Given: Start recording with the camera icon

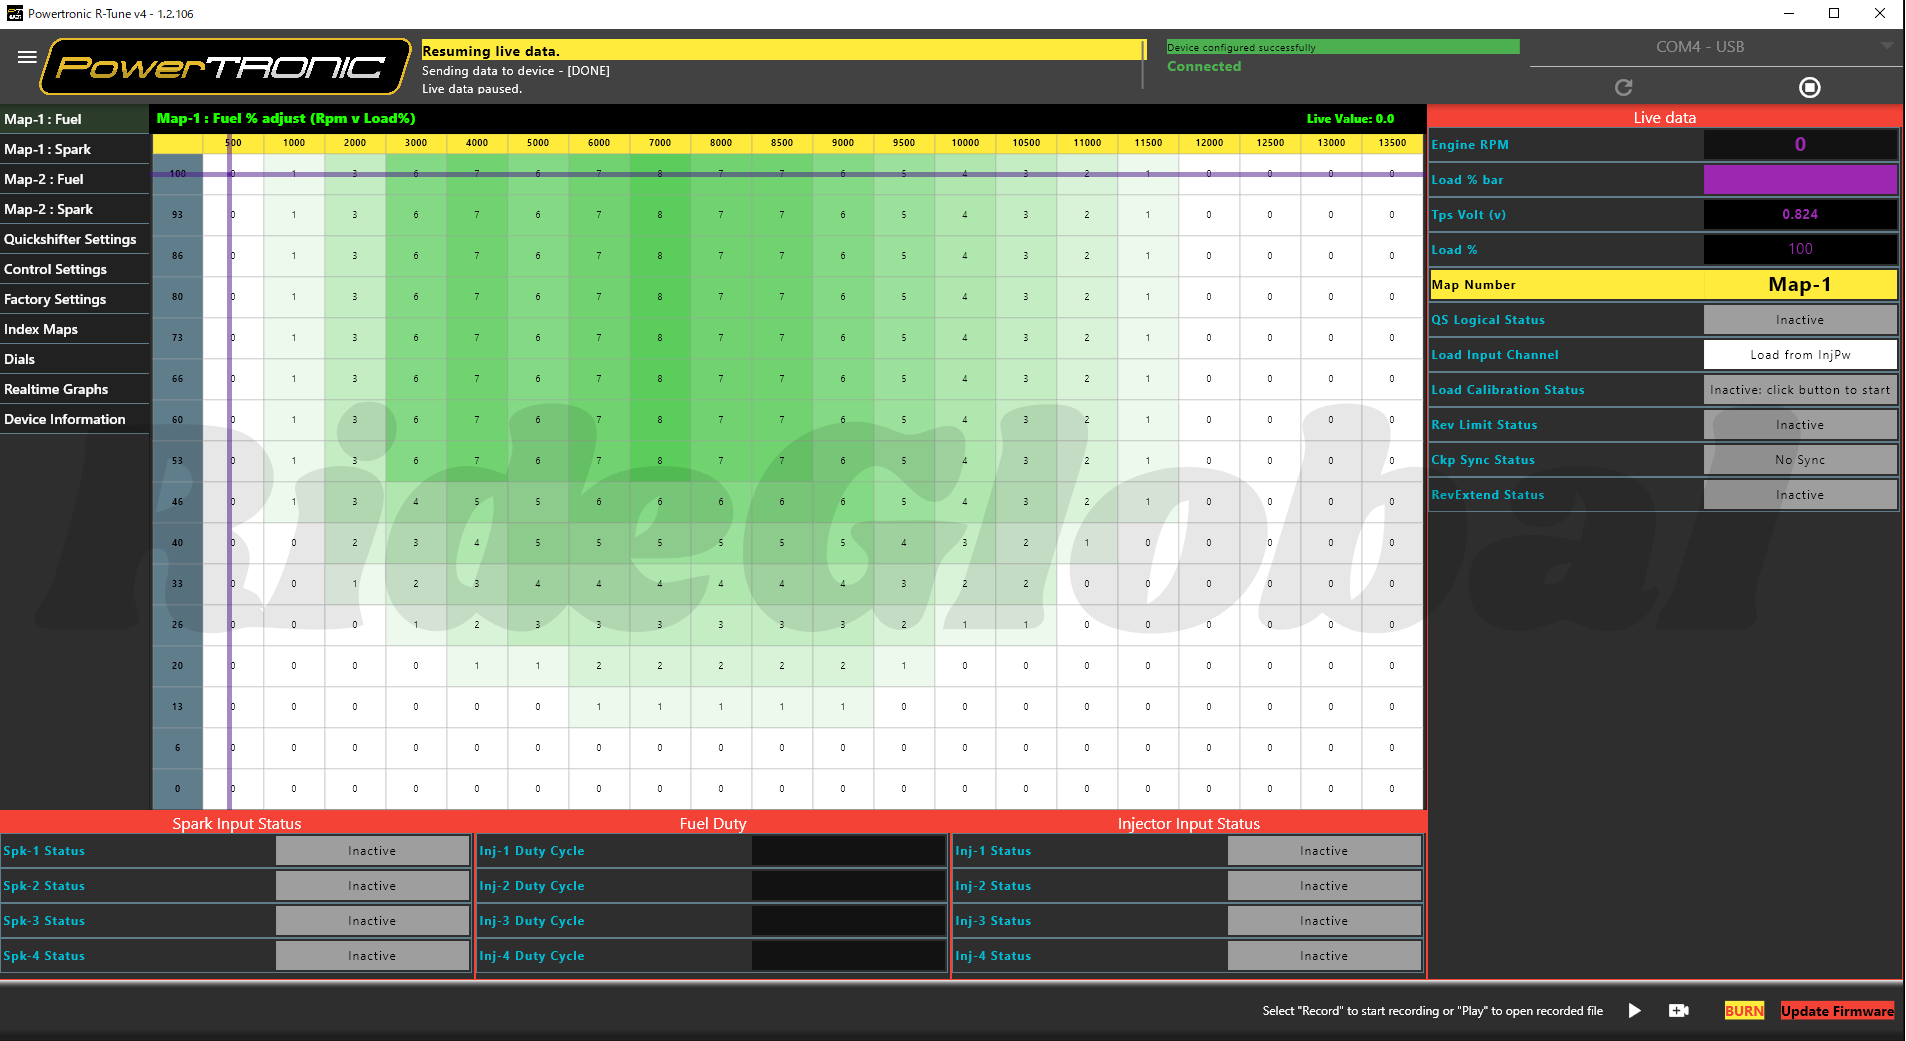Looking at the screenshot, I should pos(1679,1011).
